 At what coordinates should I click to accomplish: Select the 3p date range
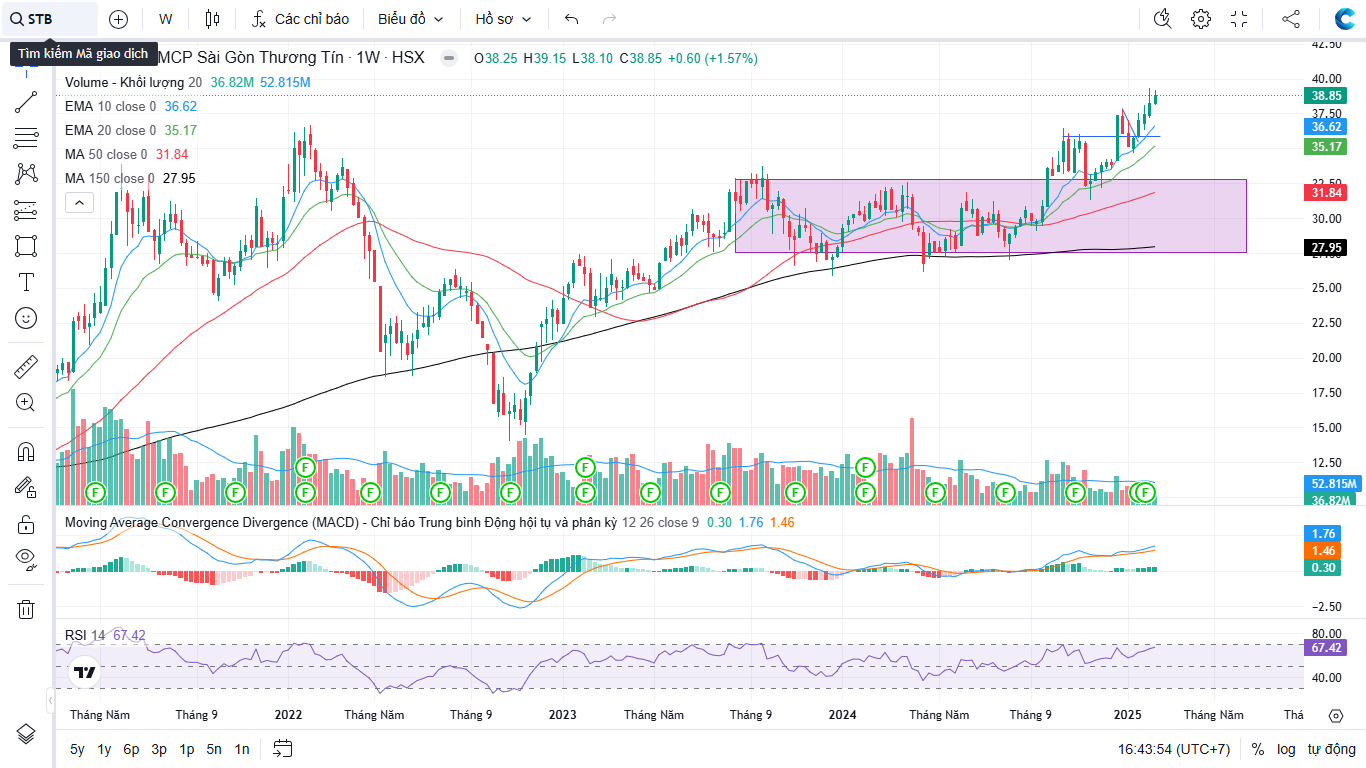pos(159,749)
